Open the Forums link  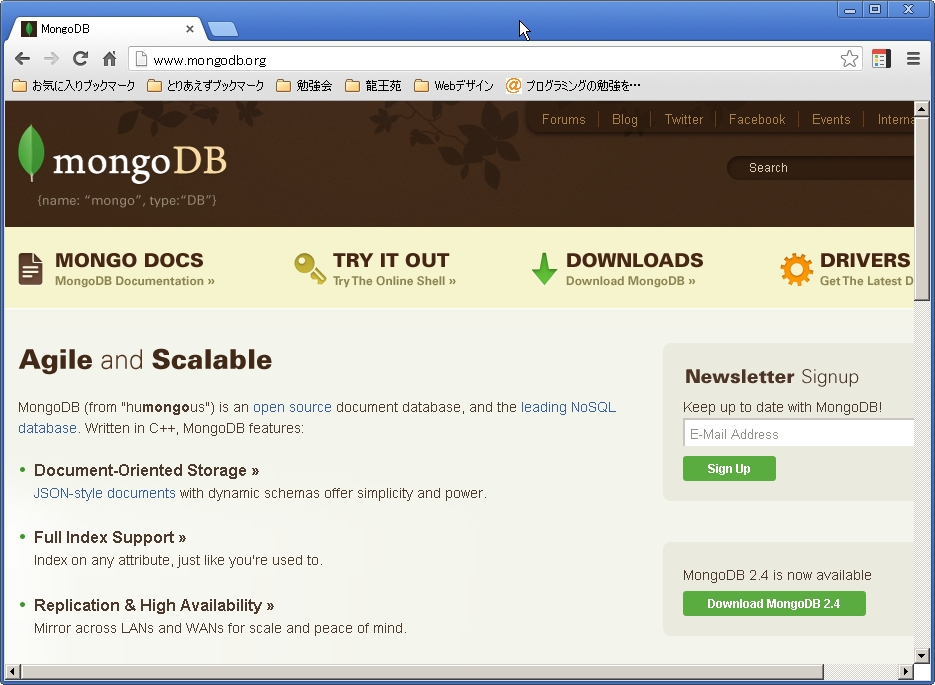[564, 119]
